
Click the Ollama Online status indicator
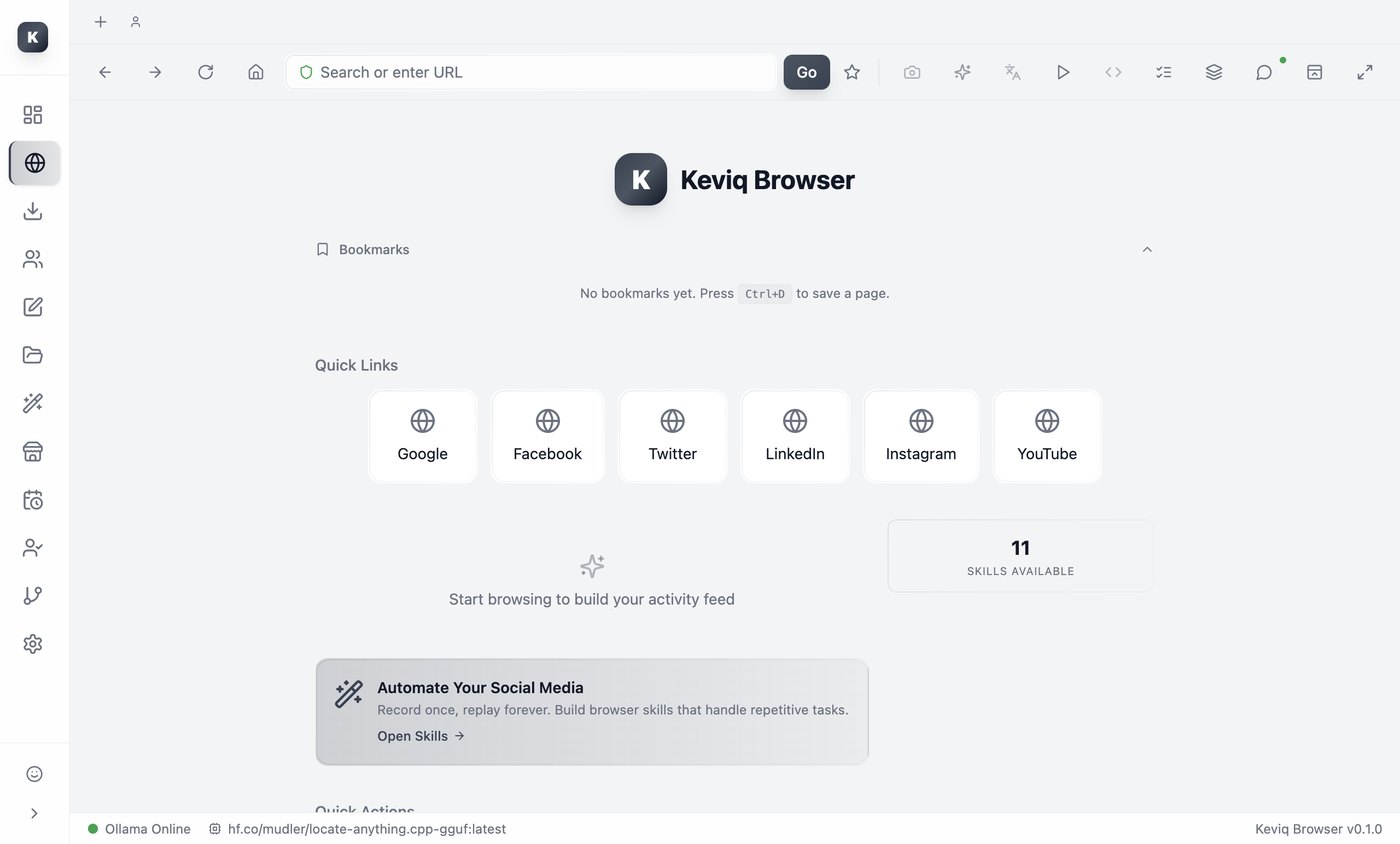(139, 829)
